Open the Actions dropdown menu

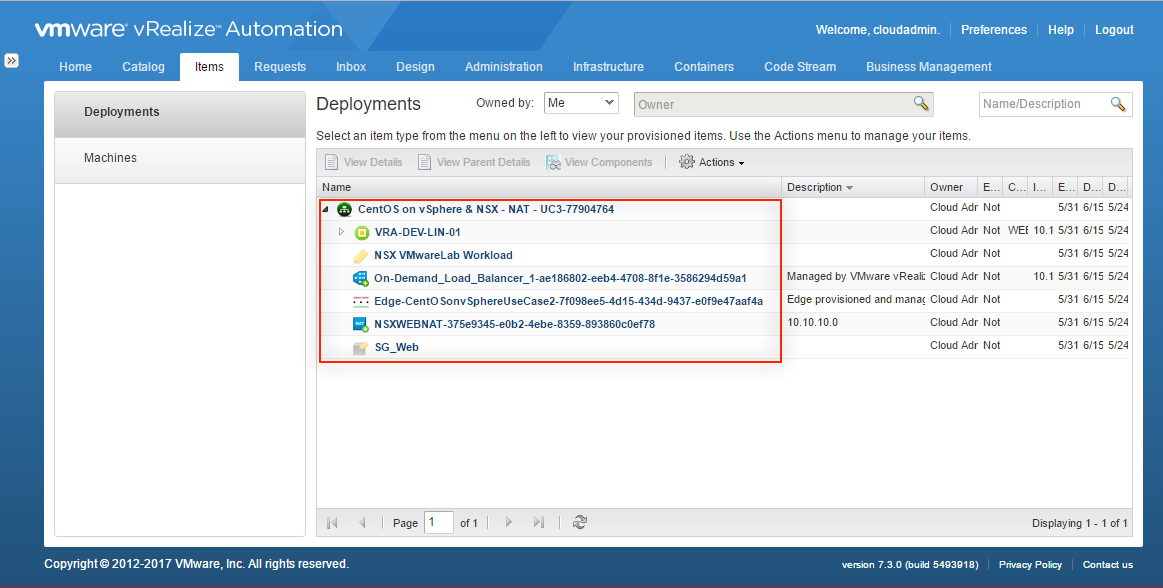[x=712, y=162]
